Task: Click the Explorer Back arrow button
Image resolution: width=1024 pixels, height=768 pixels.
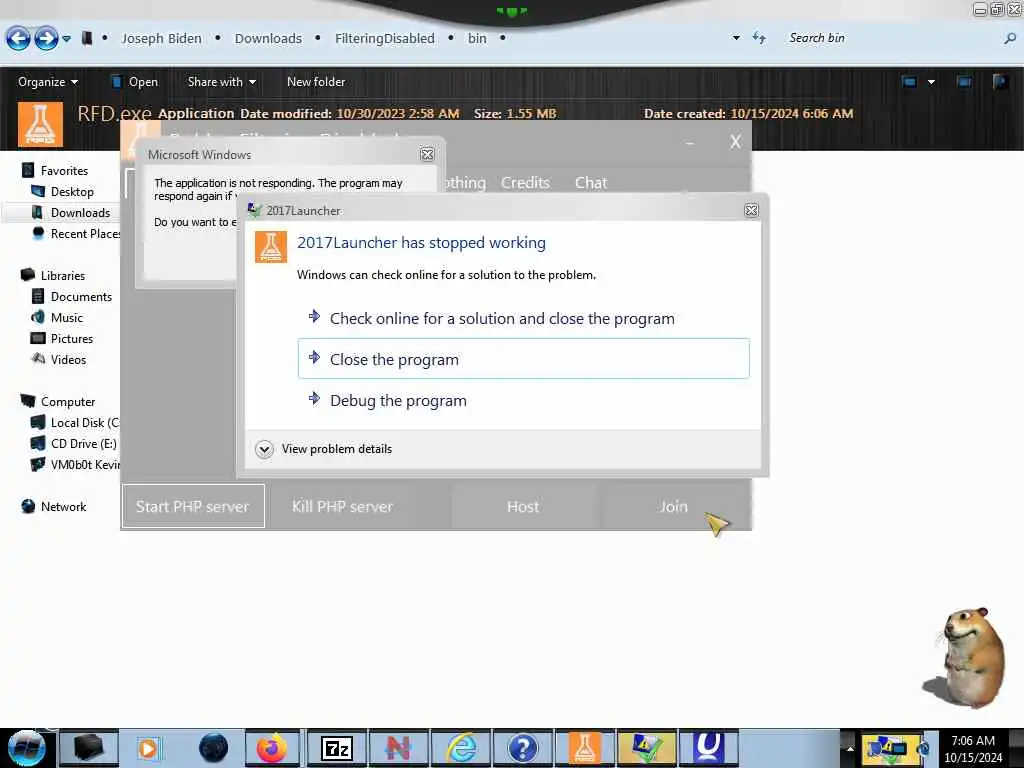Action: point(18,38)
